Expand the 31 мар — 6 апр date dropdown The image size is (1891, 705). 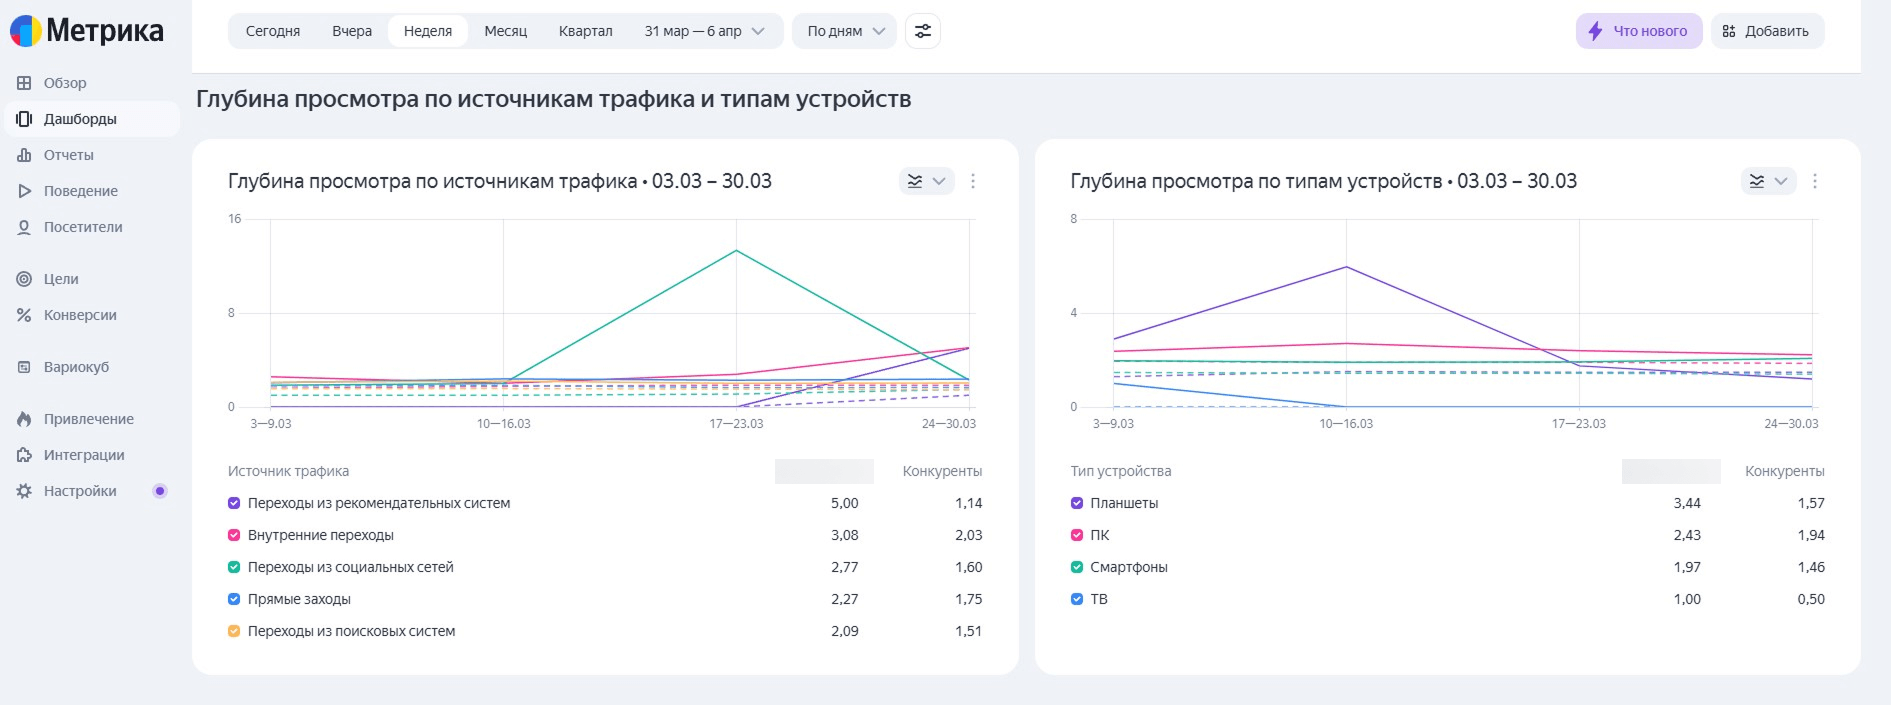pos(704,31)
